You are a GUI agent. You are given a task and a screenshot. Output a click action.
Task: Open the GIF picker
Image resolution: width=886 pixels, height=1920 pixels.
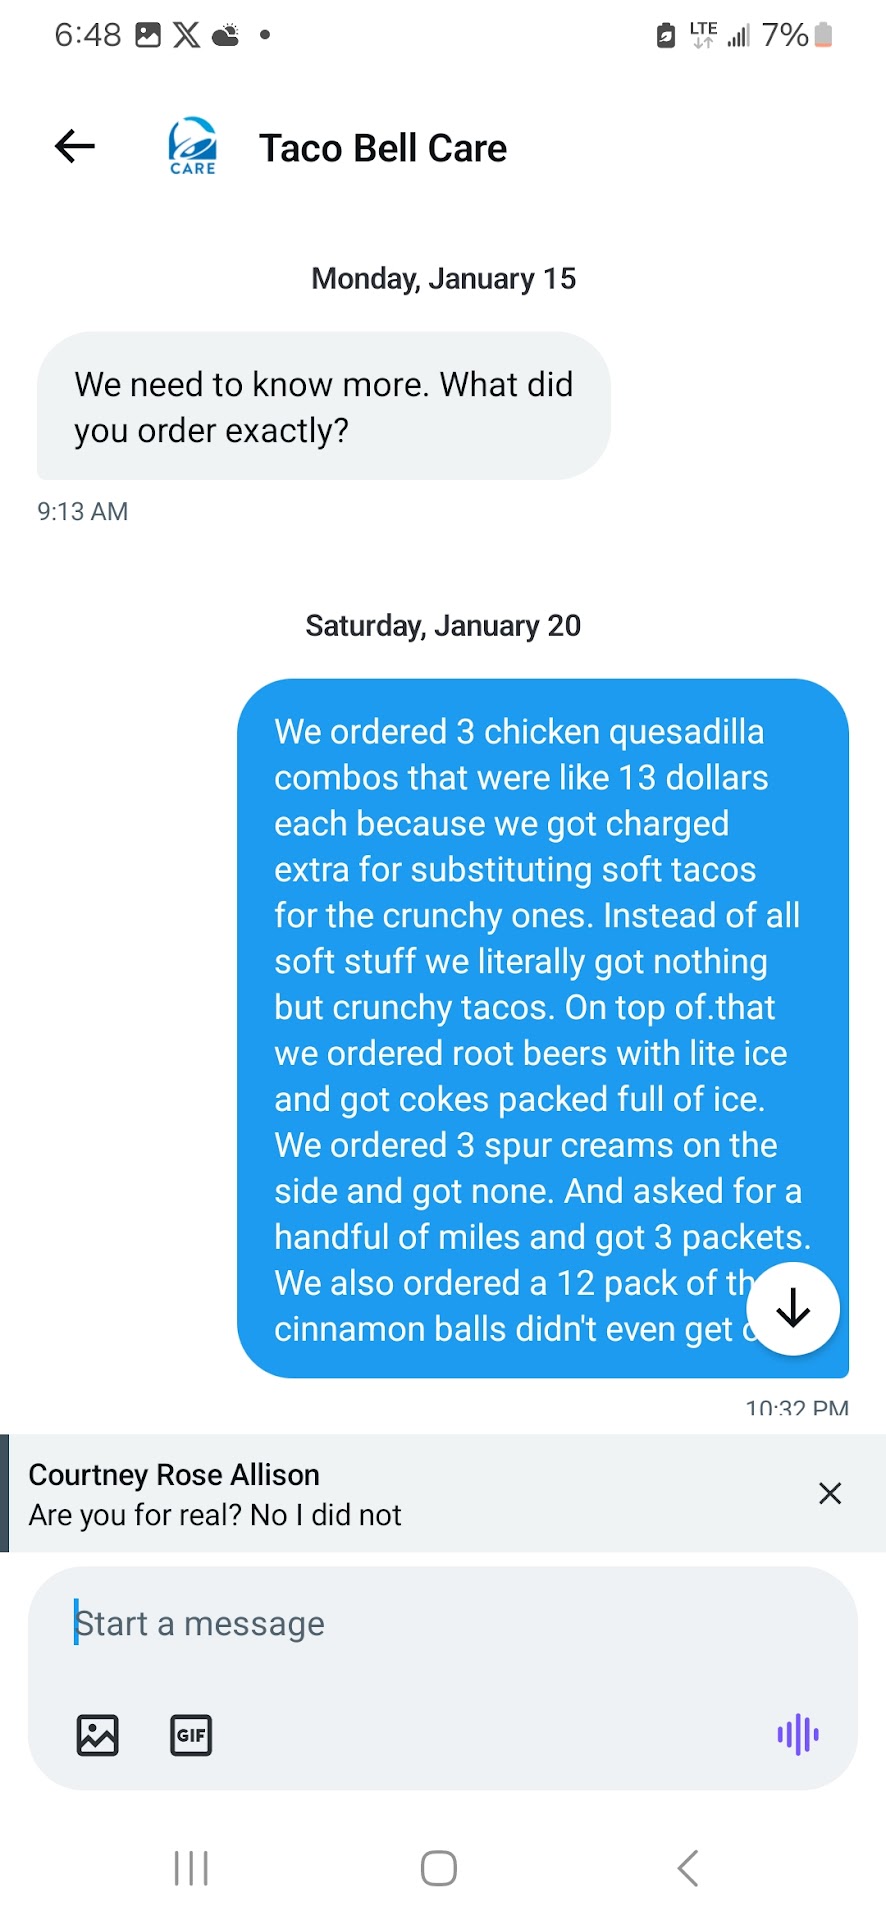pos(191,1735)
